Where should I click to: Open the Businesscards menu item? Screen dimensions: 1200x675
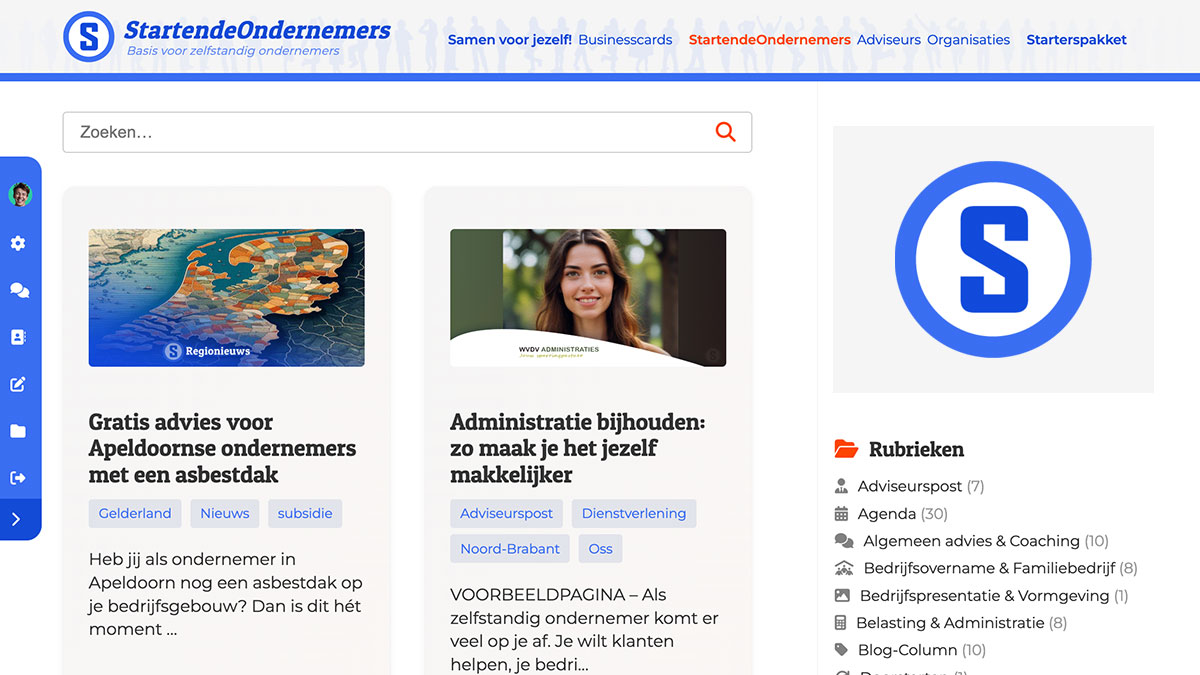click(625, 40)
